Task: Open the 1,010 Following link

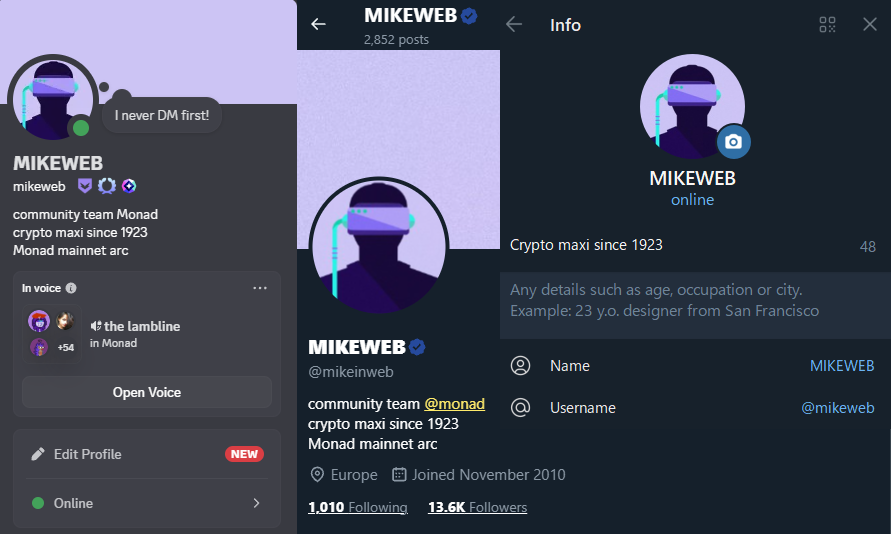Action: (x=357, y=507)
